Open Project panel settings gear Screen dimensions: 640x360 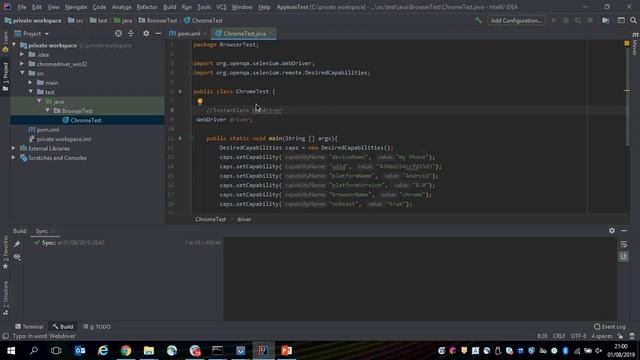(146, 33)
